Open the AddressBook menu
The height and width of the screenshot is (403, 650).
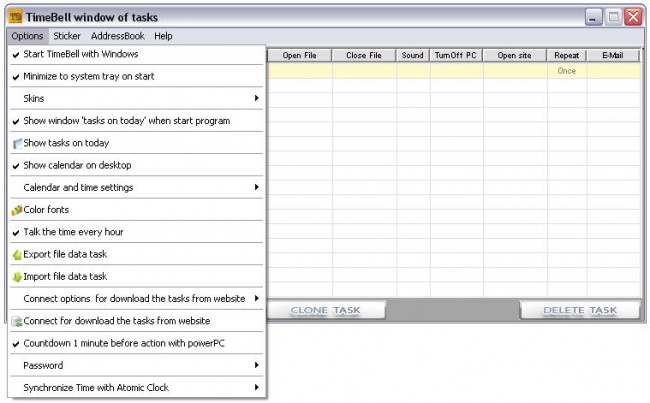pyautogui.click(x=118, y=36)
